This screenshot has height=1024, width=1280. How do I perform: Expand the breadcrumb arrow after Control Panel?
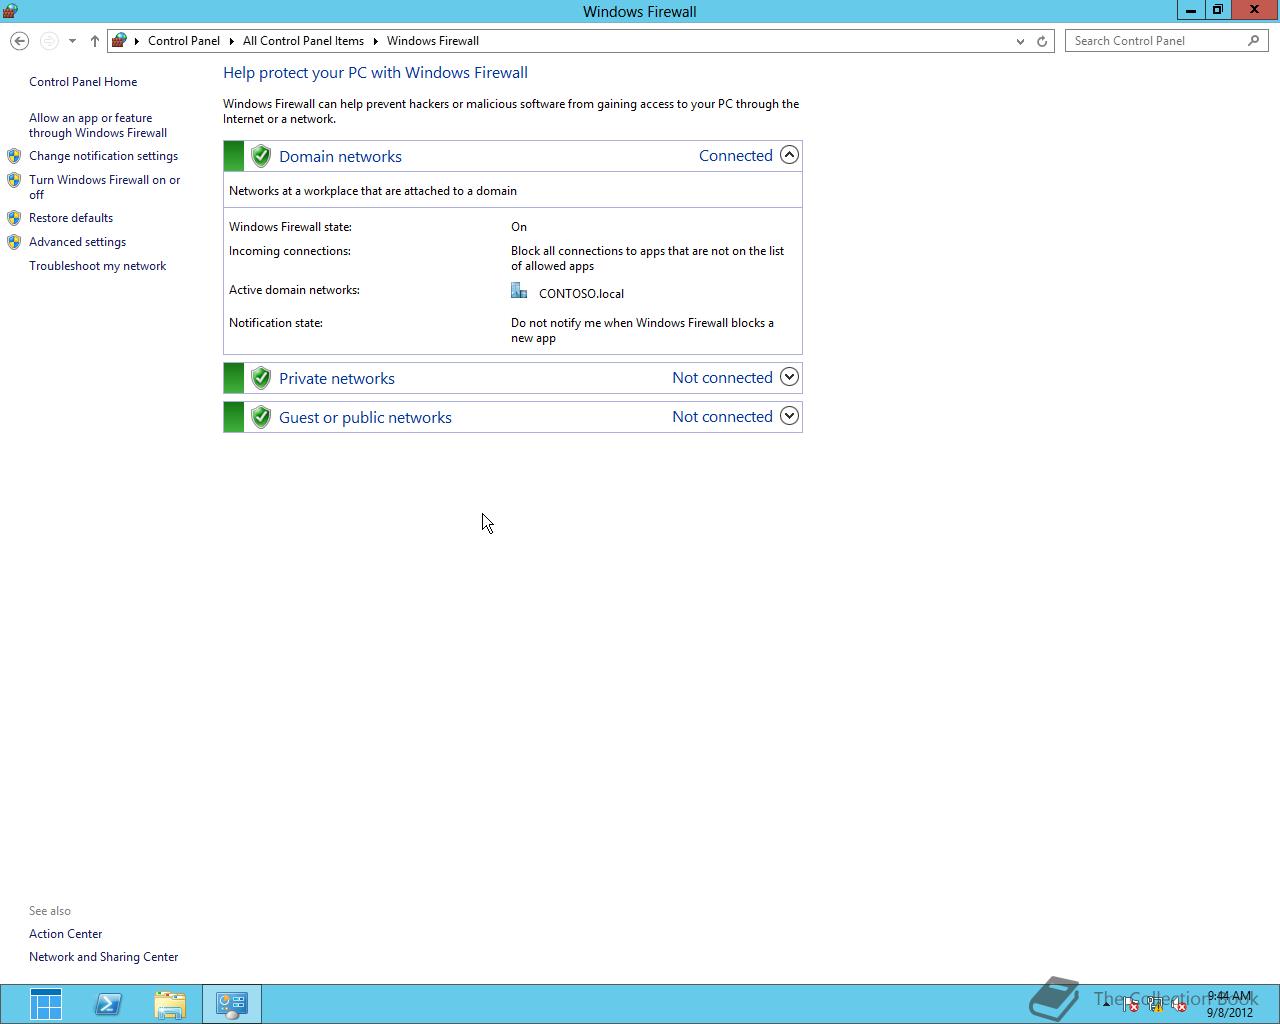coord(231,41)
